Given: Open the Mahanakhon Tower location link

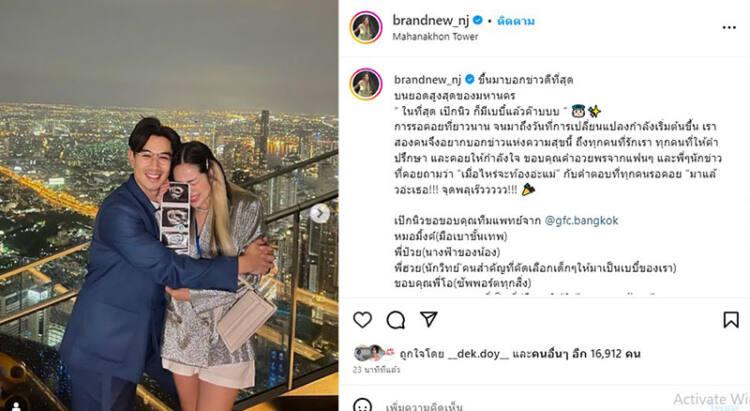Looking at the screenshot, I should (435, 36).
